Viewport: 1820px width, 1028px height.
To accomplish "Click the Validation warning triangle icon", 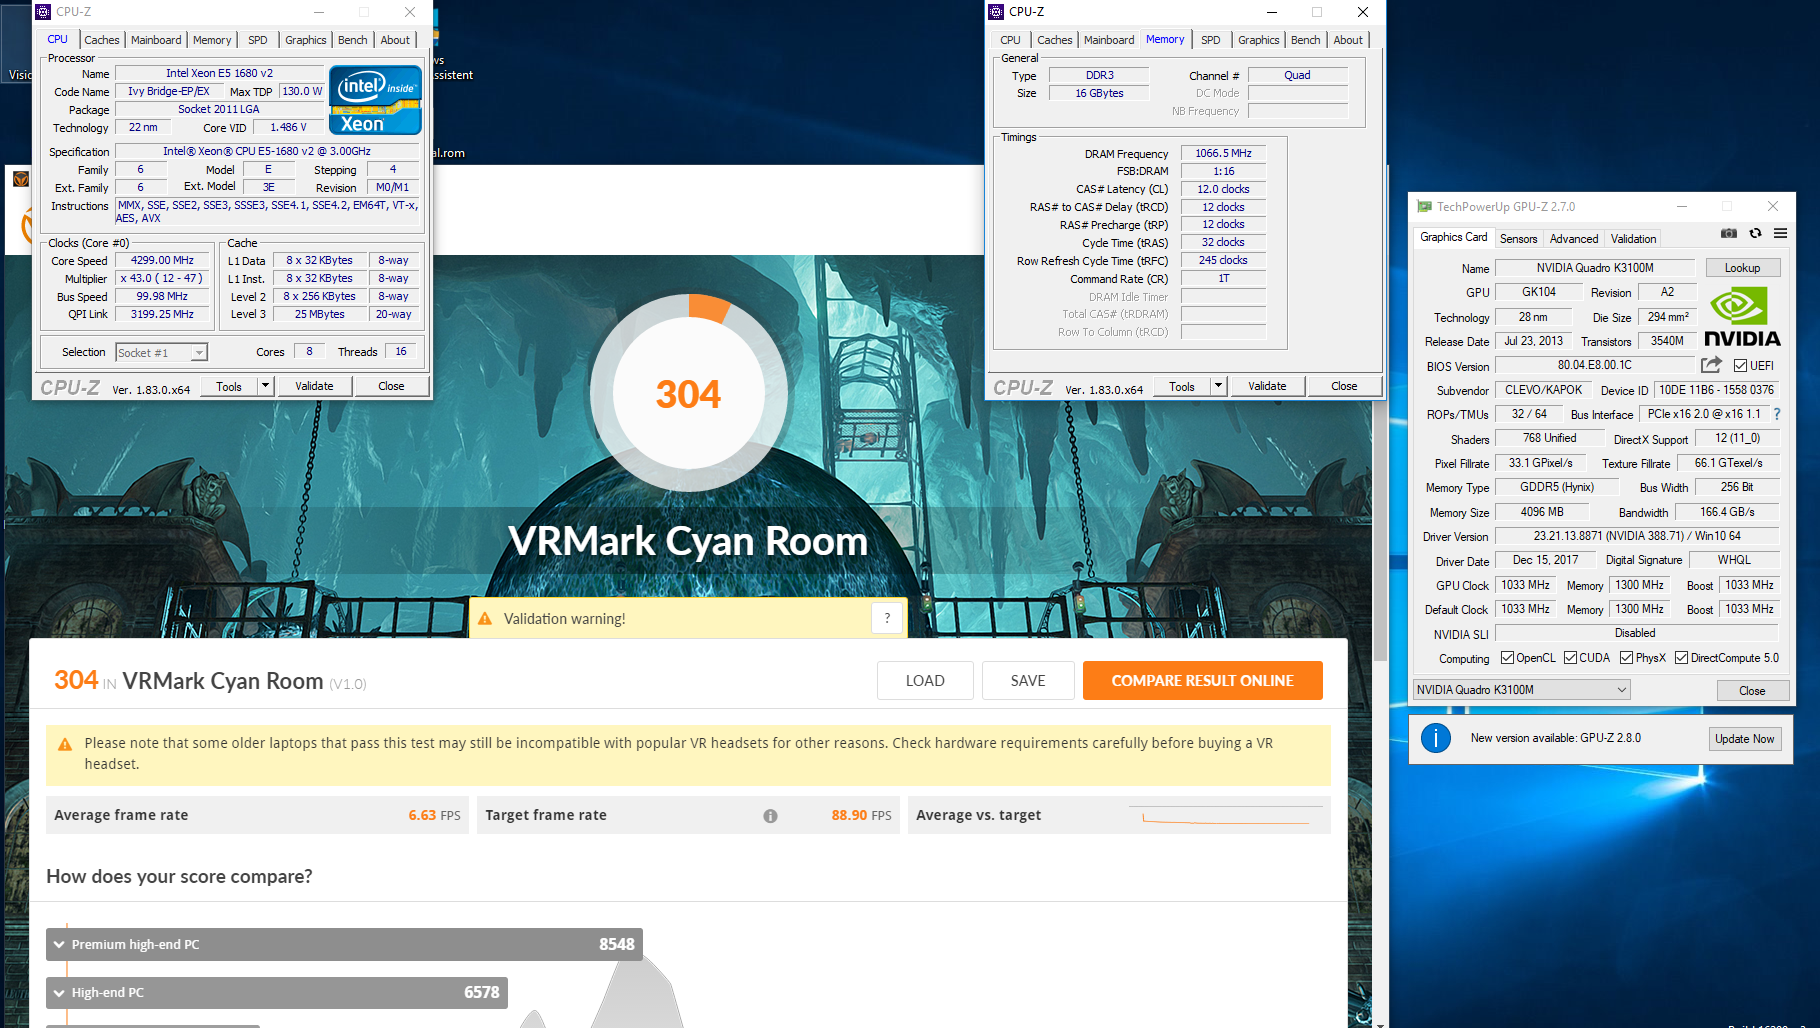I will point(485,619).
